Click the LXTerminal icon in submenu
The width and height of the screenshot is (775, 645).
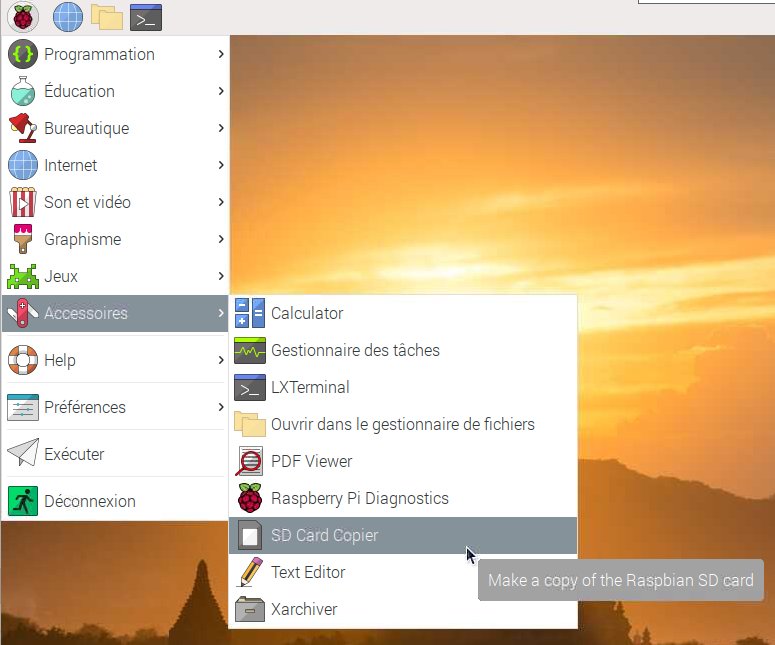[x=250, y=387]
